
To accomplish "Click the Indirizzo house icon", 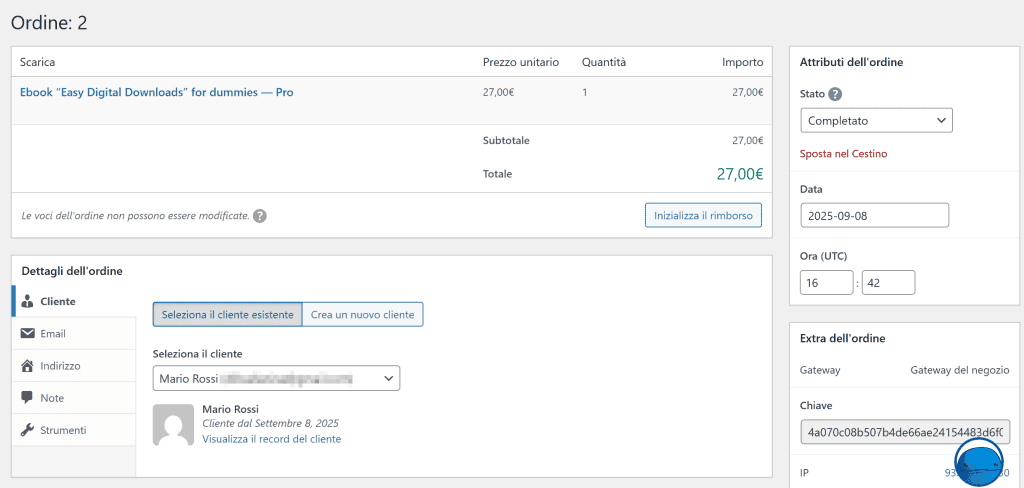I will 27,366.
